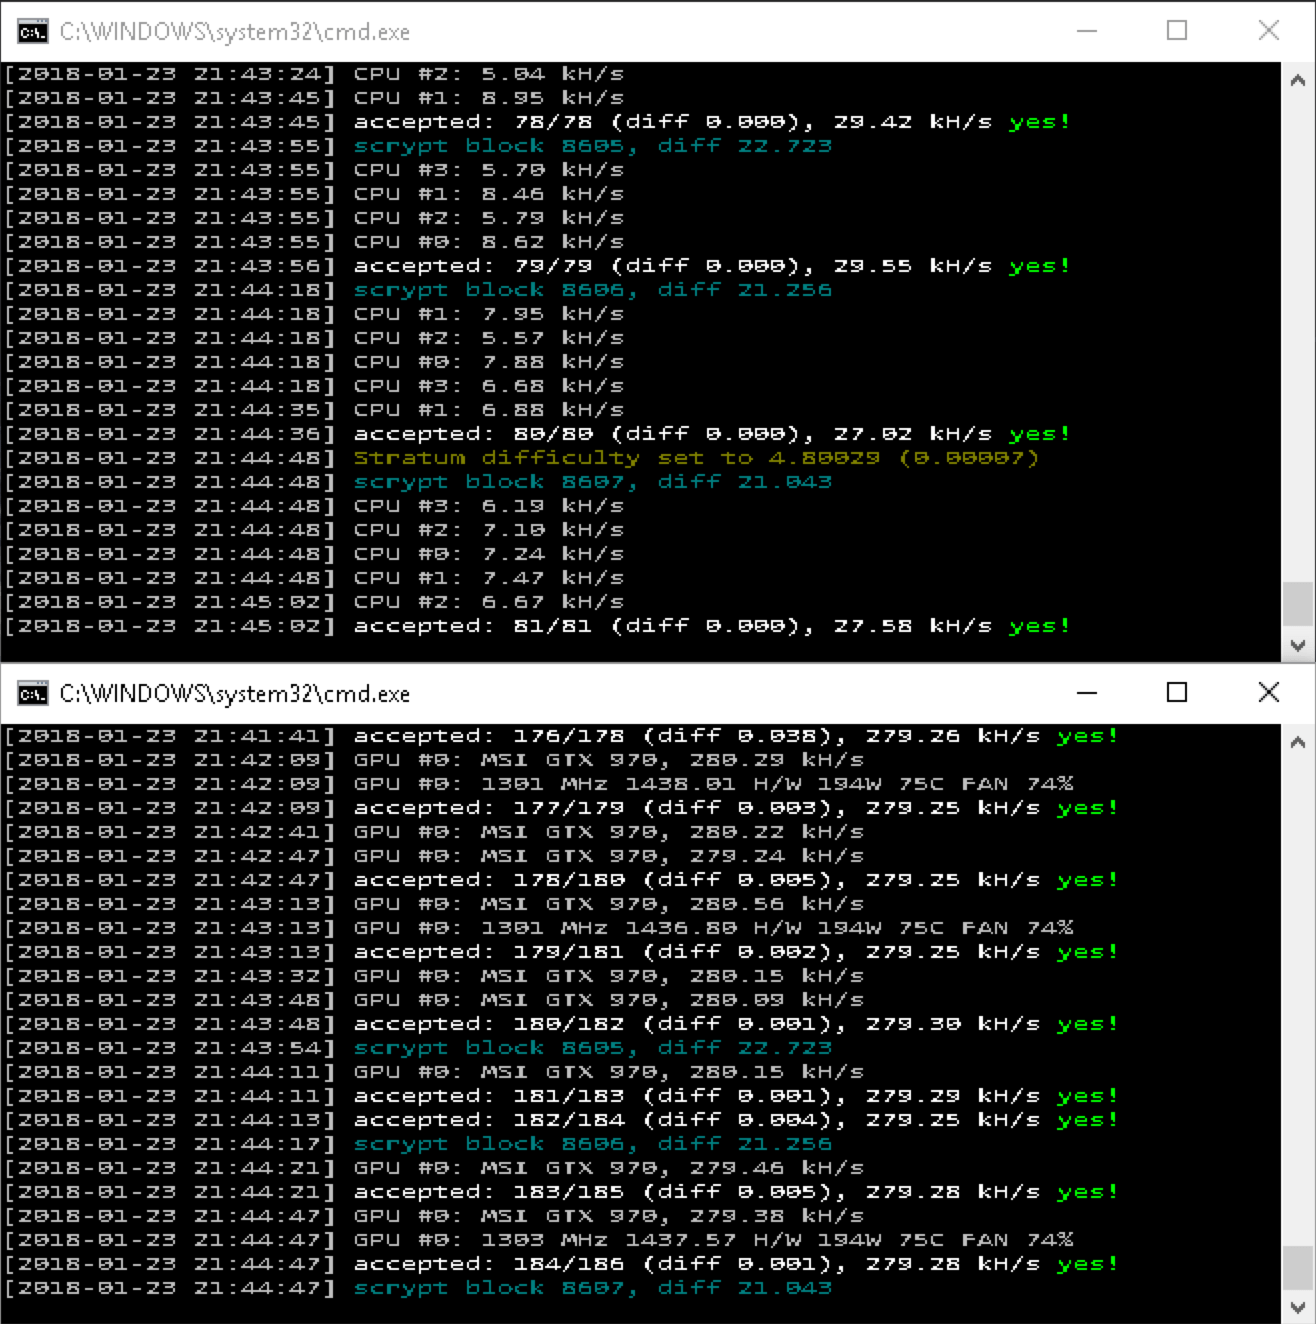Screen dimensions: 1316x1324
Task: Click the 'accepted: 182/184' line
Action: click(562, 1120)
